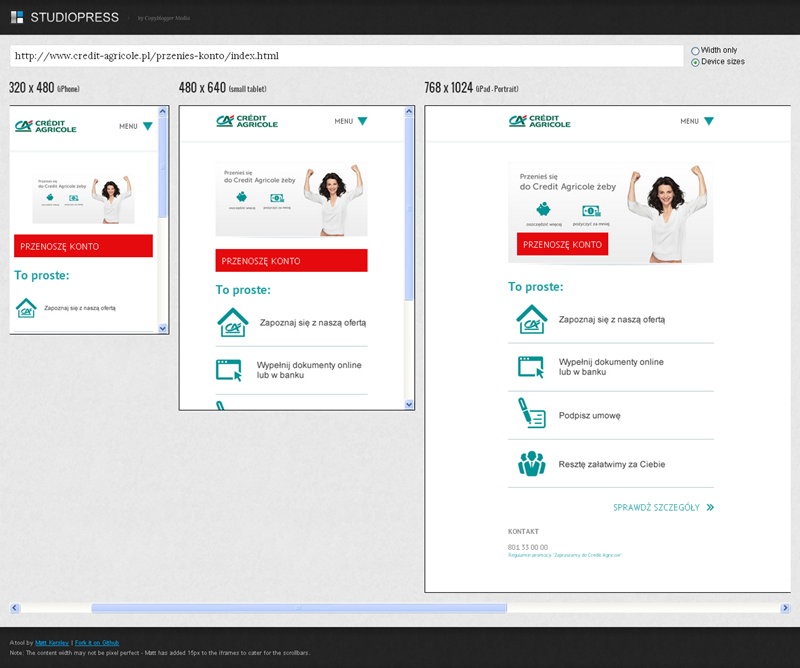Click the browser window icon in iPad preview
Viewport: 800px width, 668px height.
pyautogui.click(x=530, y=366)
